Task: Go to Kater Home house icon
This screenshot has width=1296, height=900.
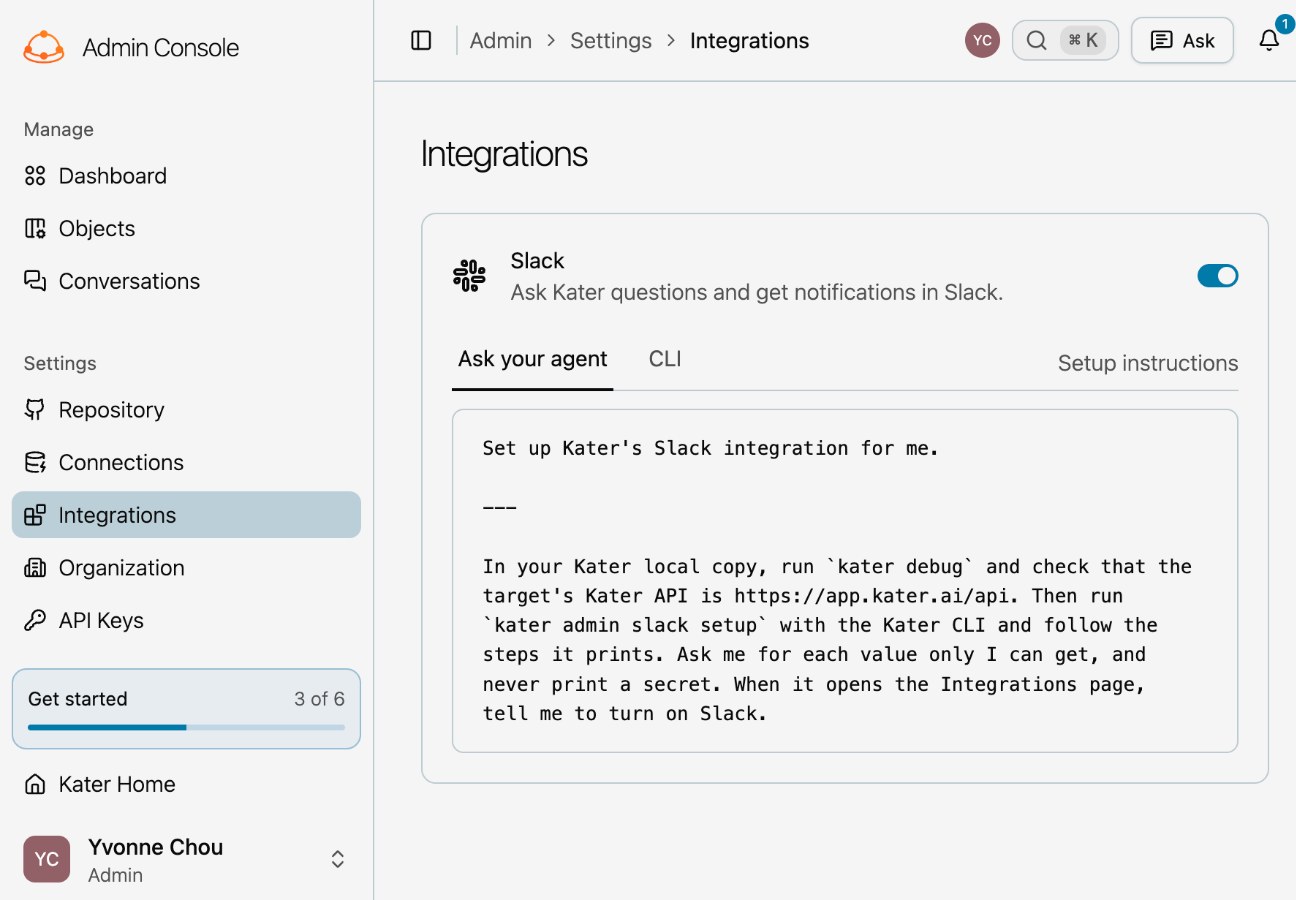Action: pyautogui.click(x=35, y=784)
